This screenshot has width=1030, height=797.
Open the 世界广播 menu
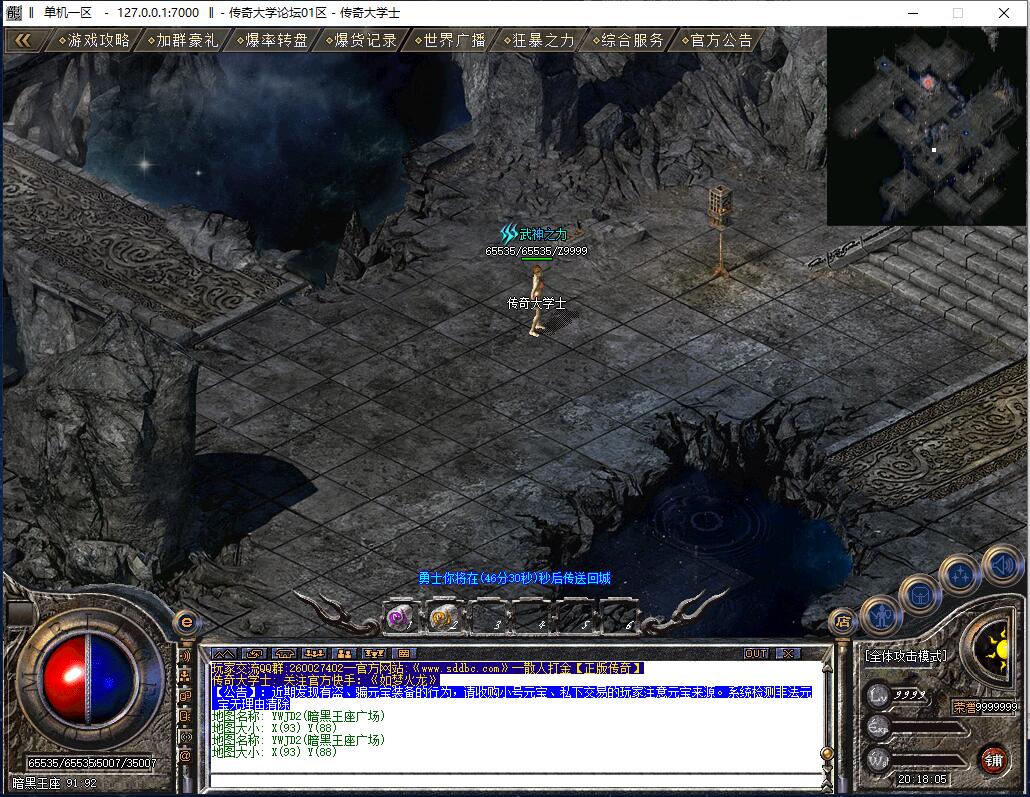point(450,41)
